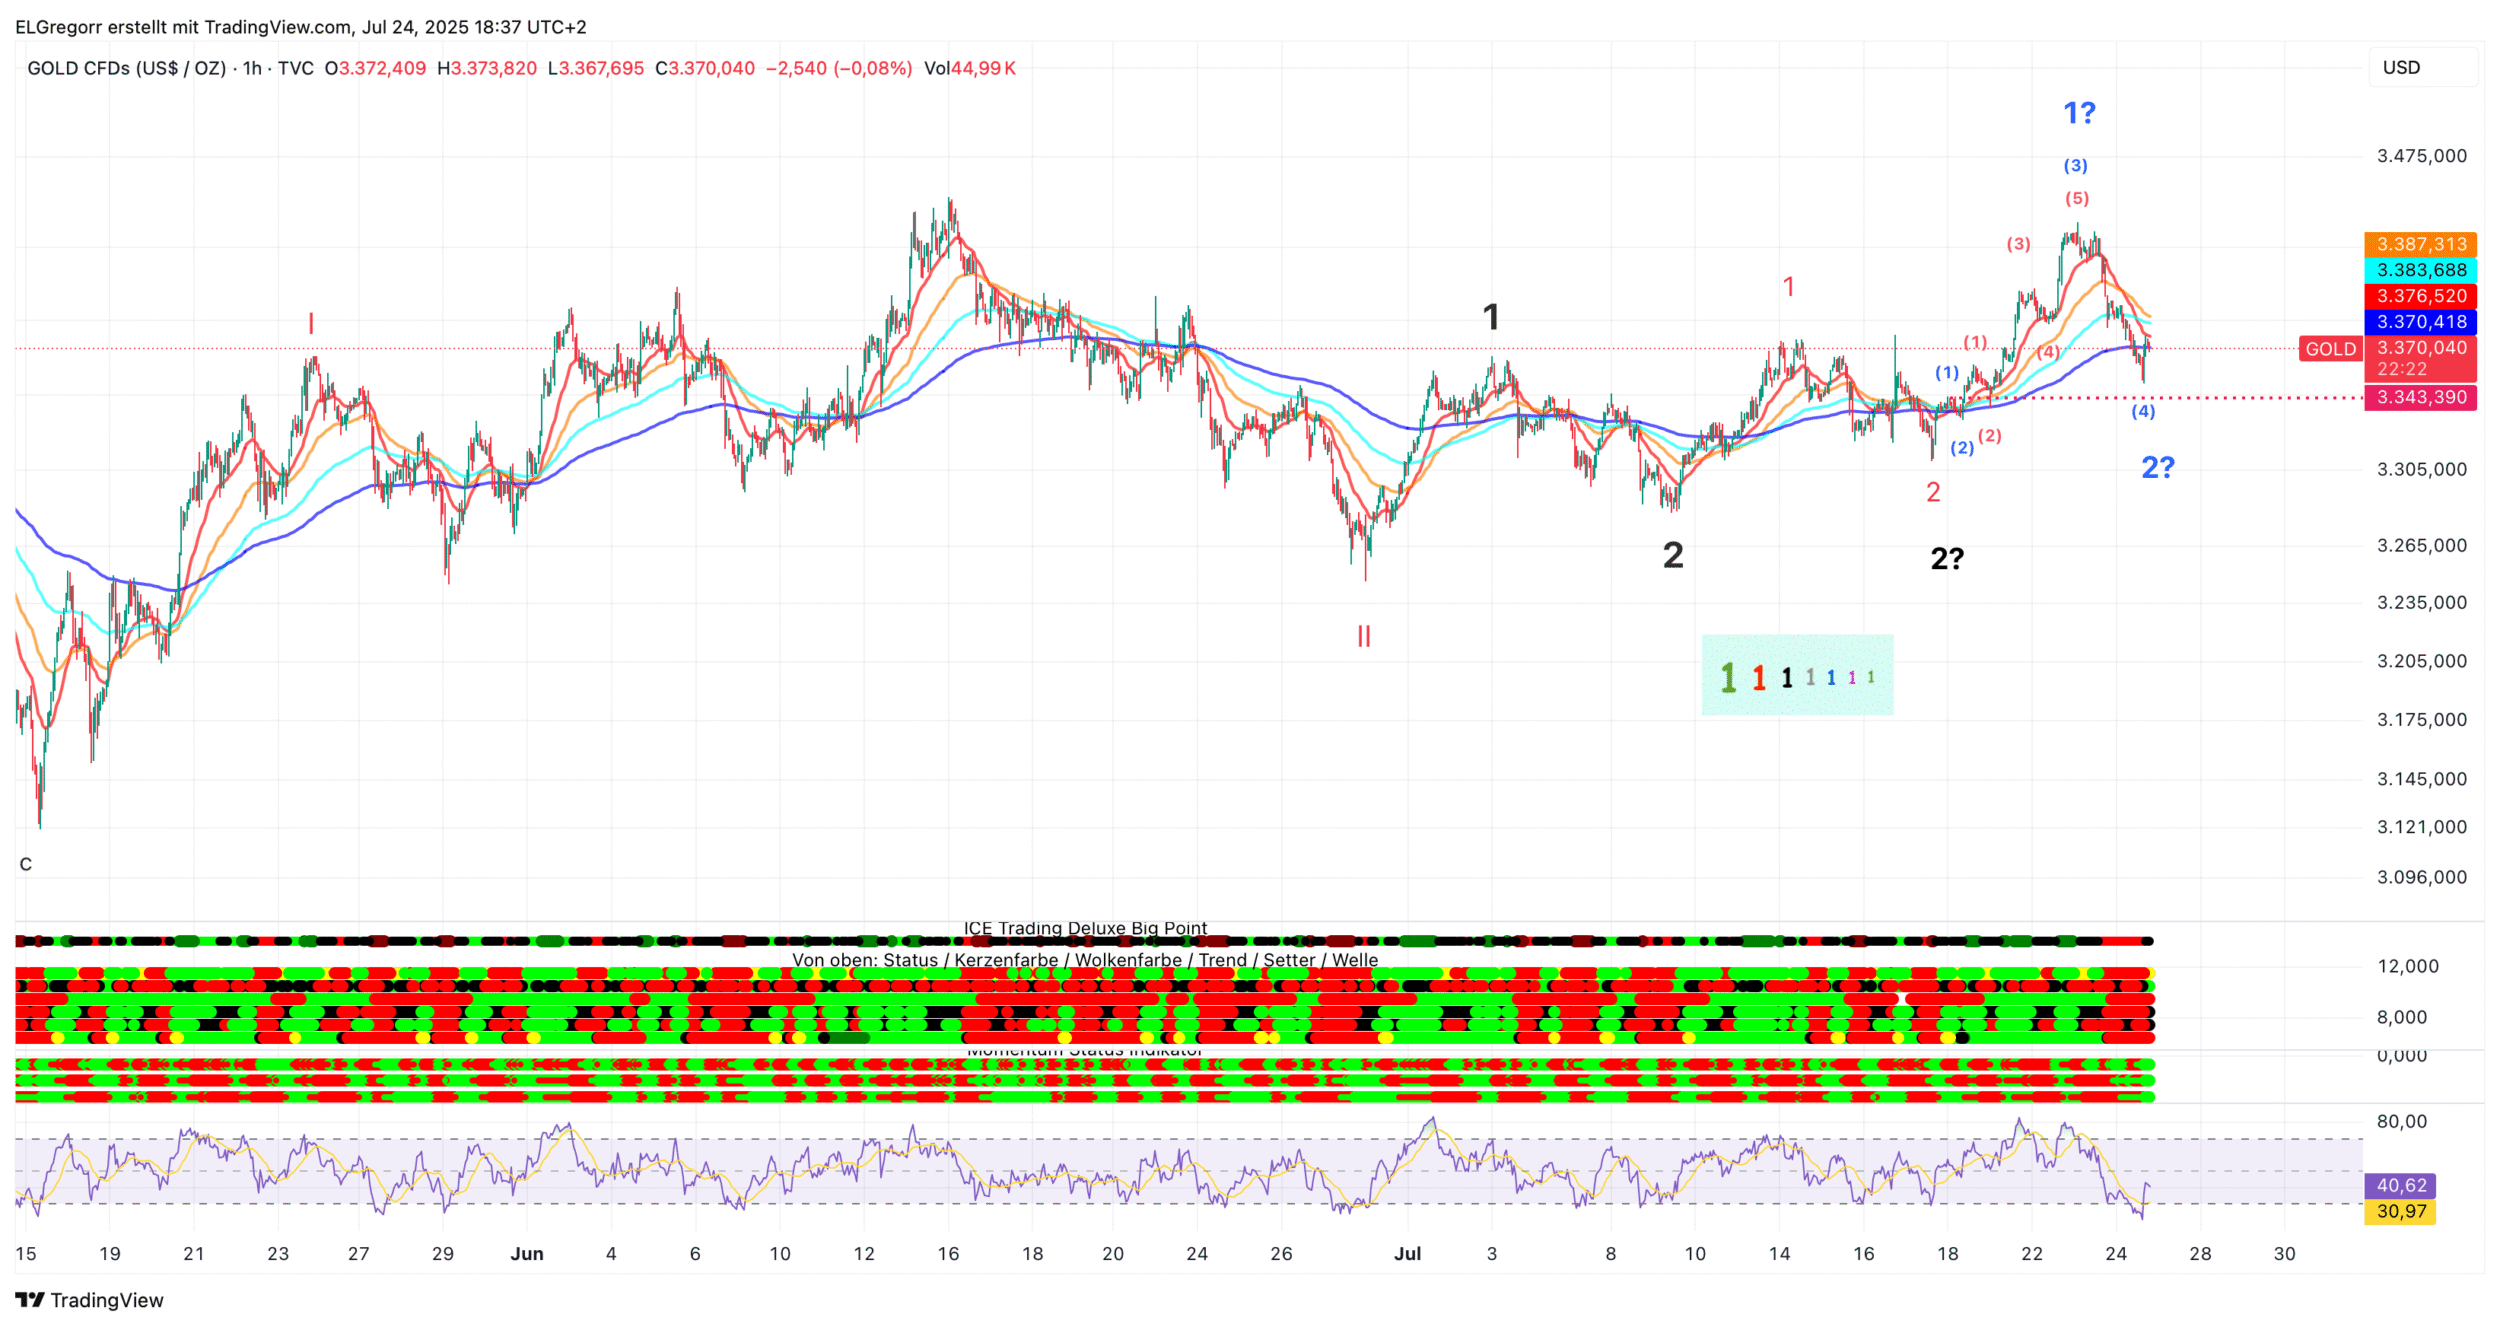Screen dimensions: 2500x1327
Task: Select the red II wave marker
Action: tap(1363, 636)
